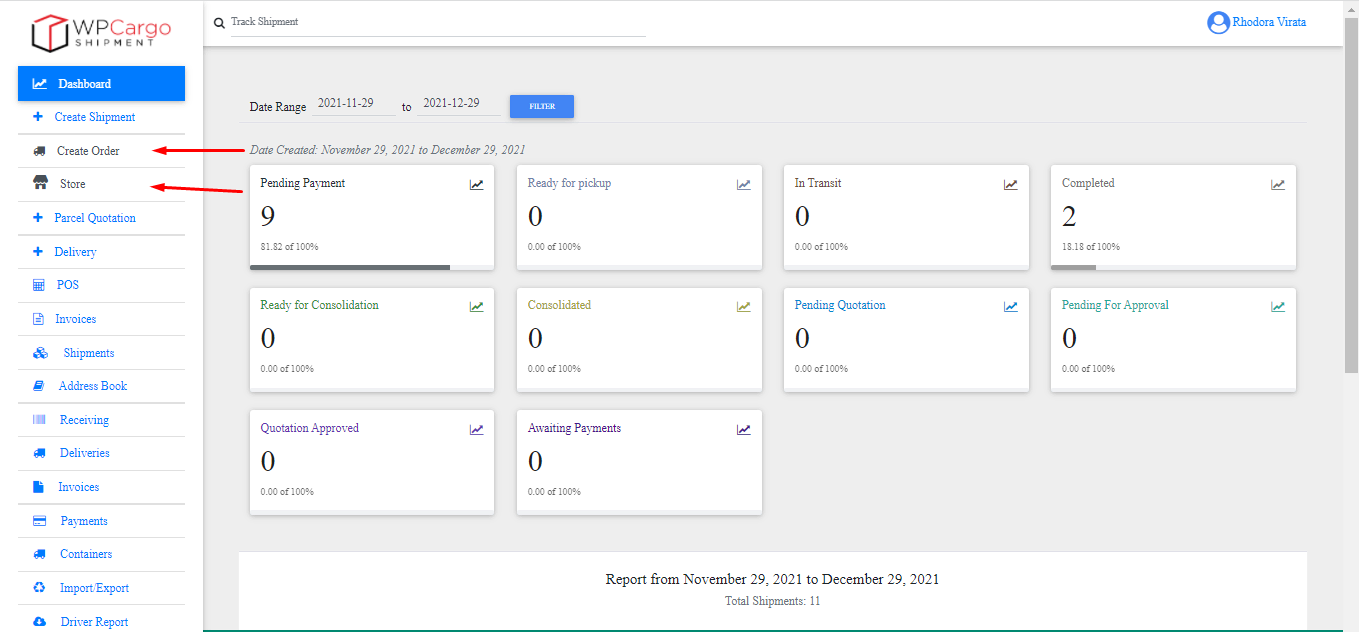Select the POS sidebar entry
Viewport: 1359px width, 632px height.
[67, 285]
